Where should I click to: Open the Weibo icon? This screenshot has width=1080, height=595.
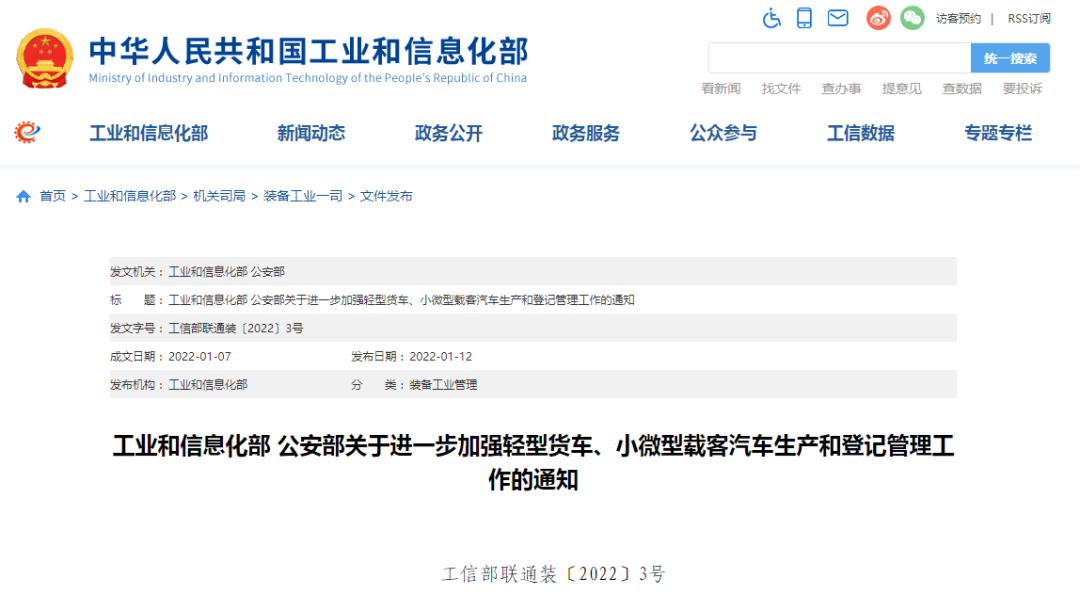878,18
